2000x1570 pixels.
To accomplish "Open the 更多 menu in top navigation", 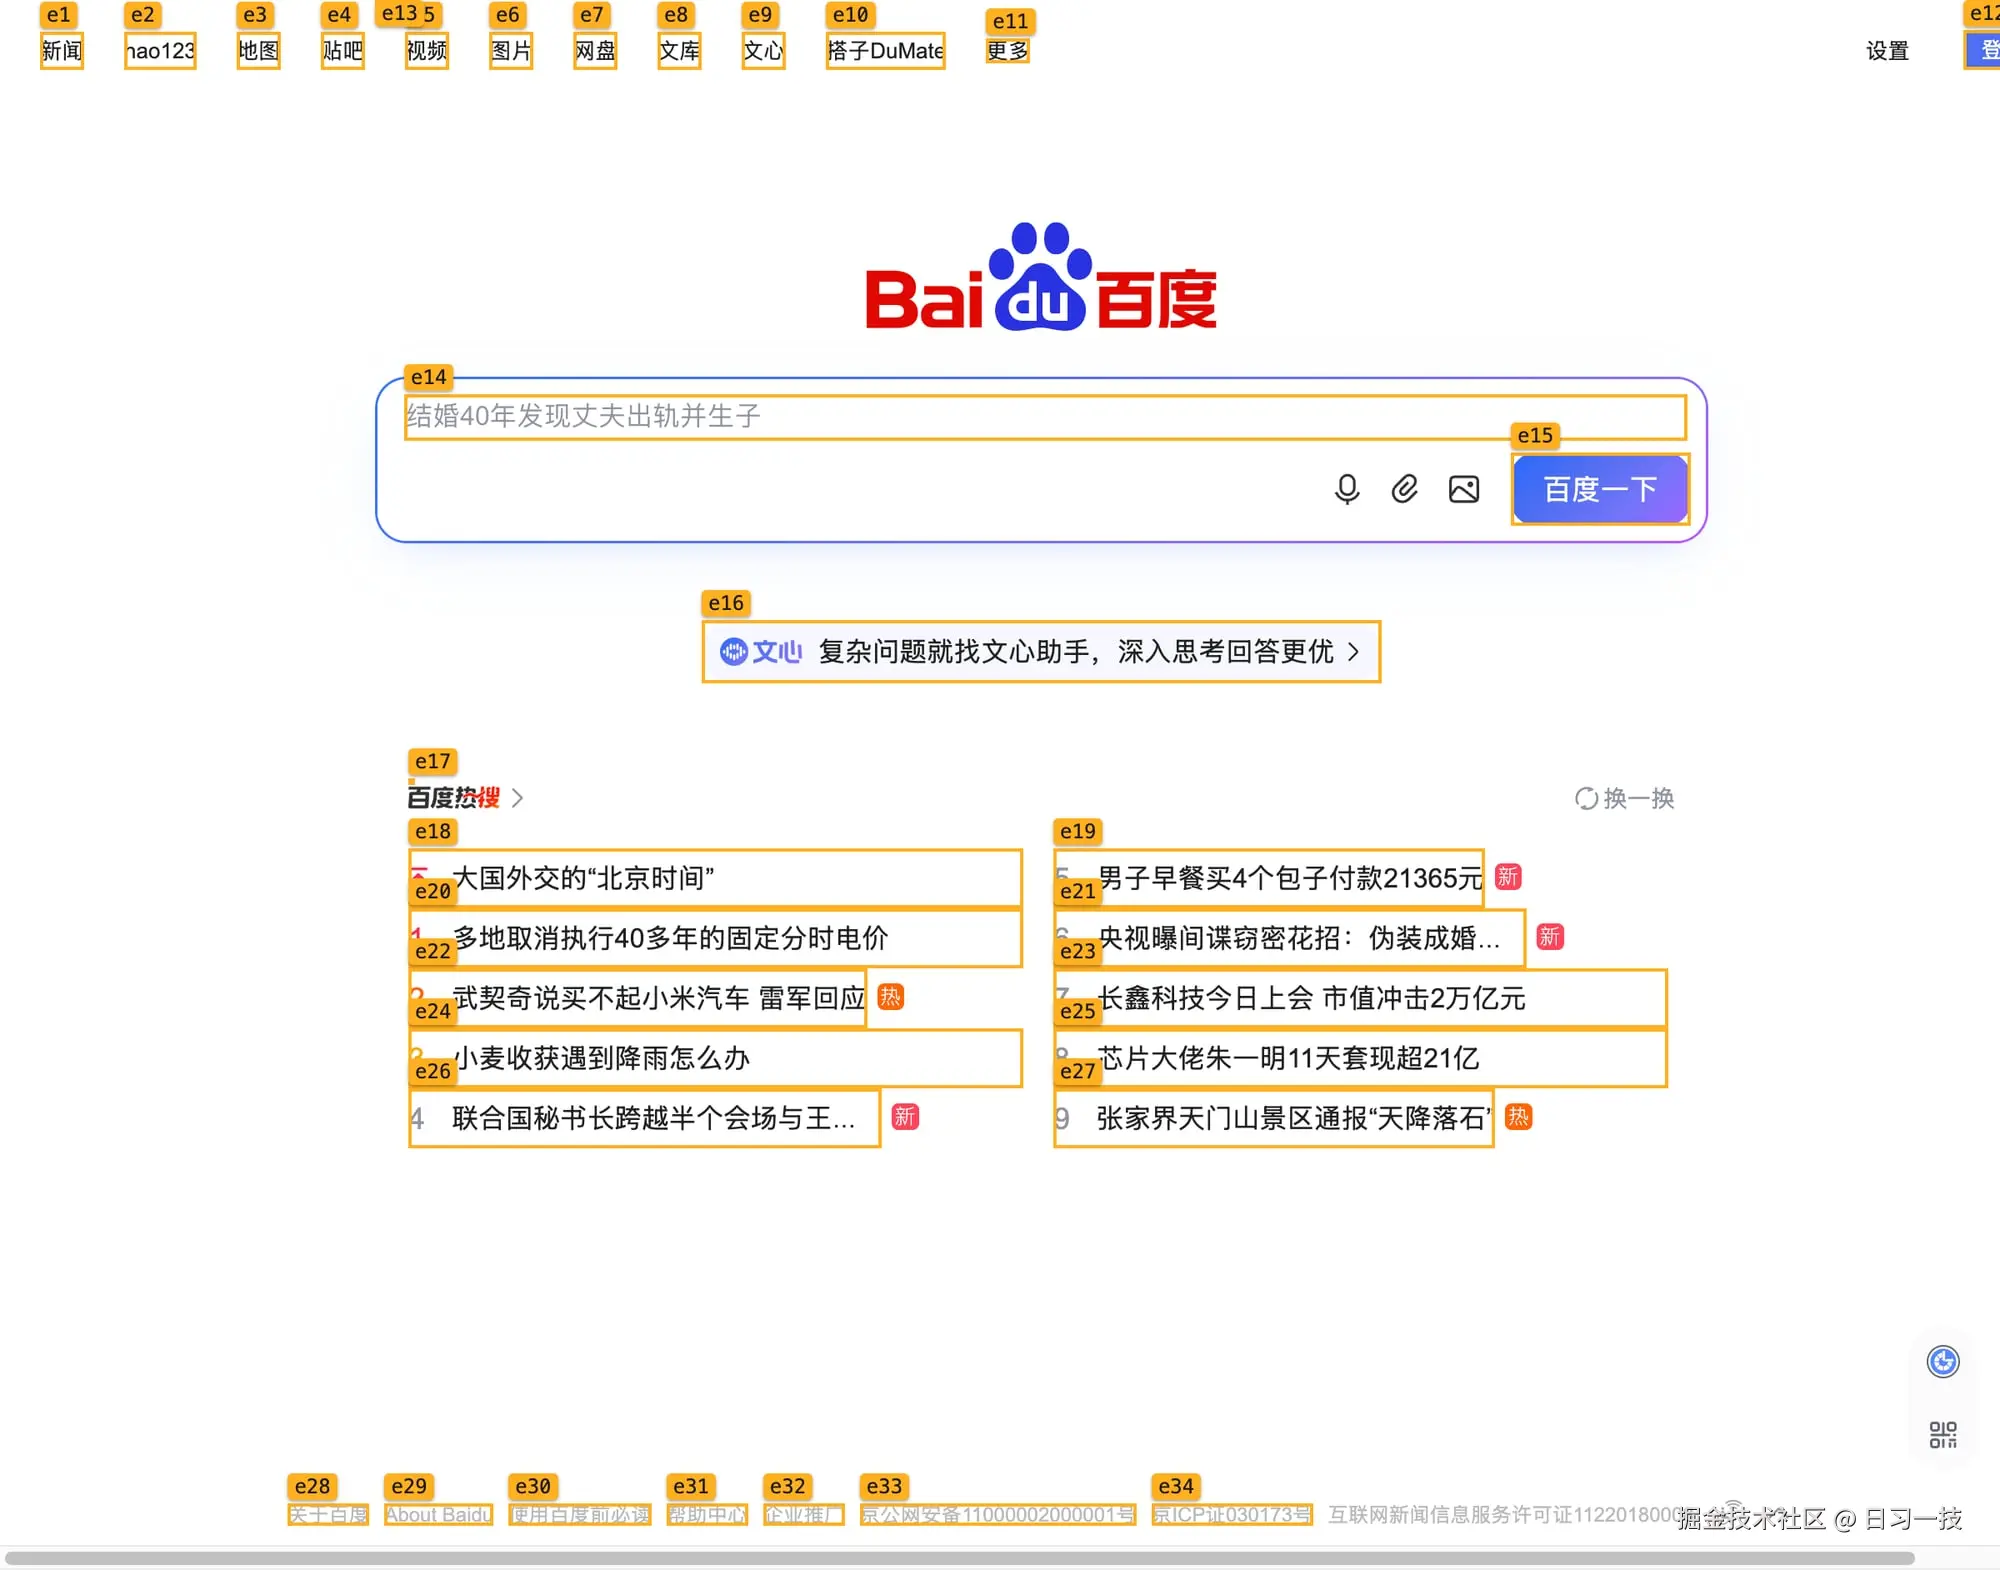I will (x=1007, y=50).
